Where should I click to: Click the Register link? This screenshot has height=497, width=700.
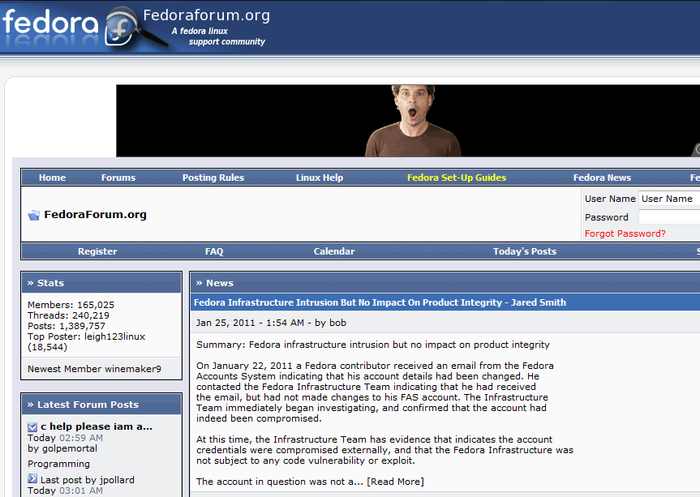(x=97, y=251)
